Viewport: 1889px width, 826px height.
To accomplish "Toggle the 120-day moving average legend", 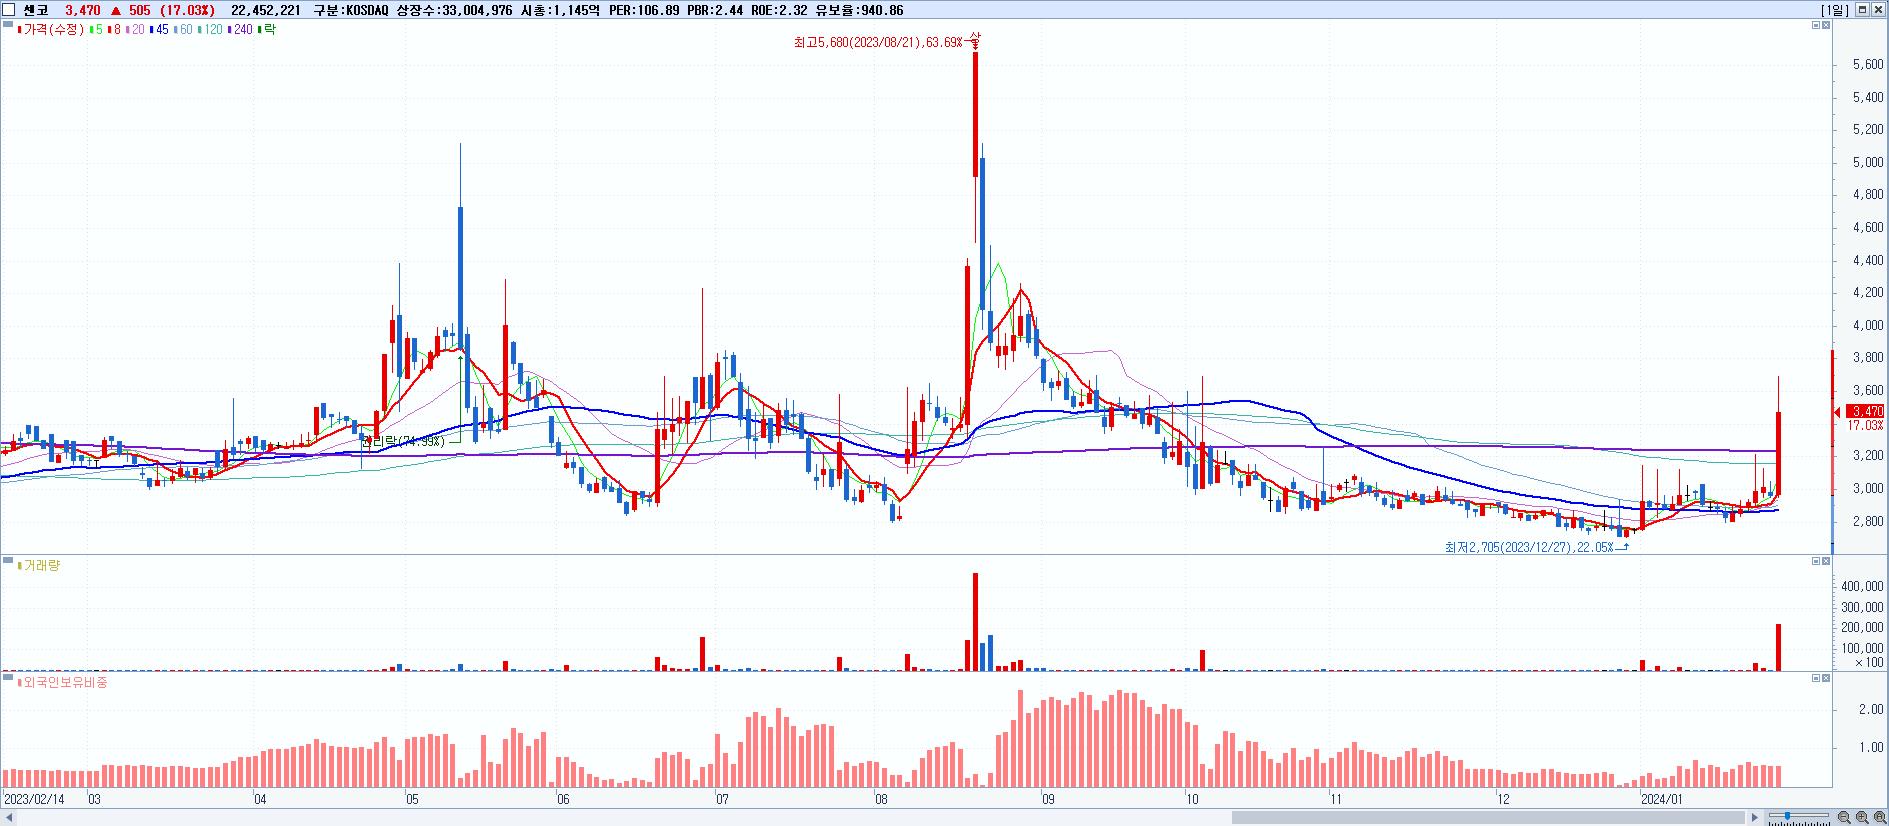I will (x=212, y=30).
